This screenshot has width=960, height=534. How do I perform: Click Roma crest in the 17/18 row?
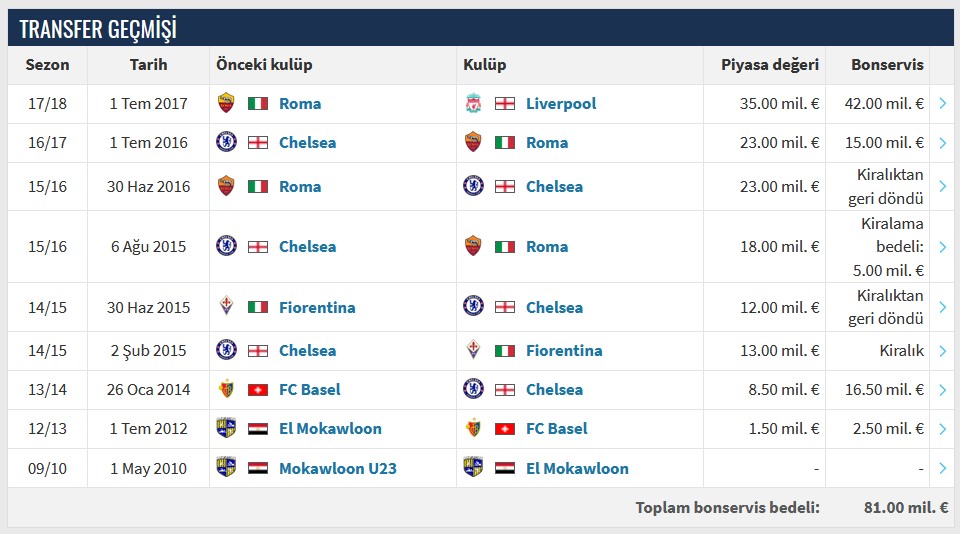[x=226, y=103]
